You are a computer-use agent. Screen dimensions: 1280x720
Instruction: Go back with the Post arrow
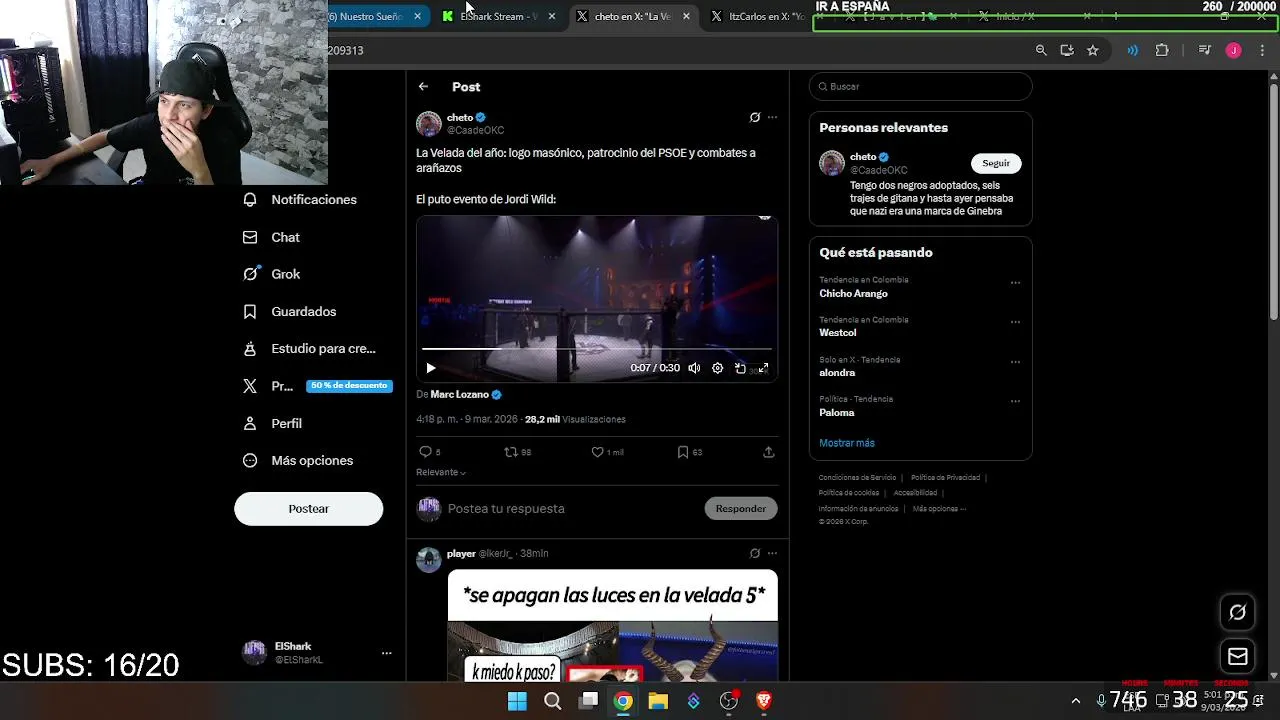(x=423, y=87)
